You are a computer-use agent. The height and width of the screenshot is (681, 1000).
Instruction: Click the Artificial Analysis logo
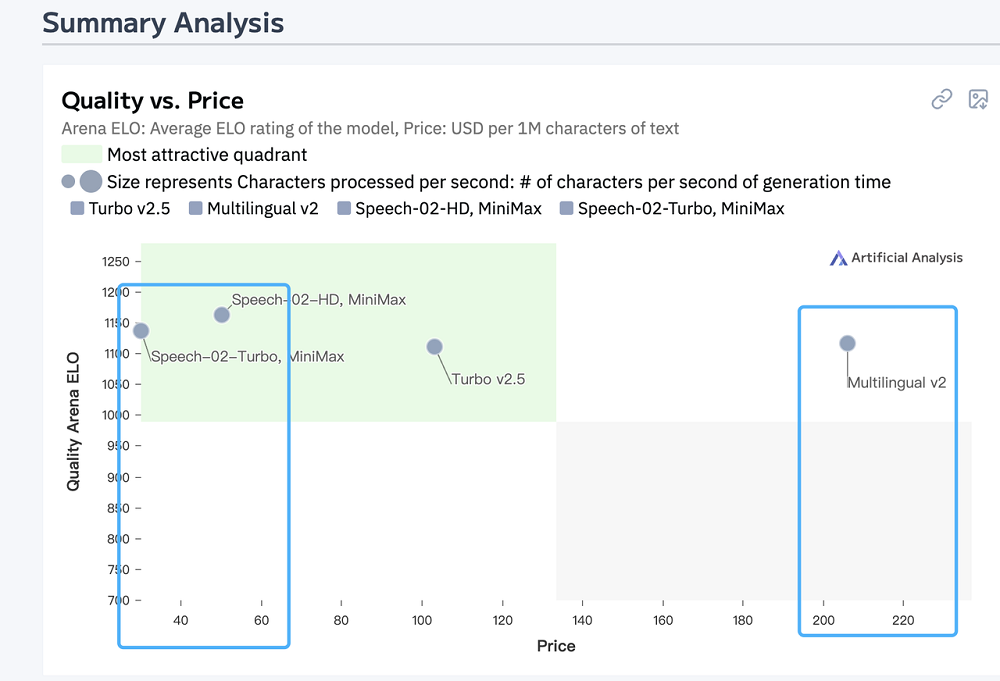click(896, 258)
